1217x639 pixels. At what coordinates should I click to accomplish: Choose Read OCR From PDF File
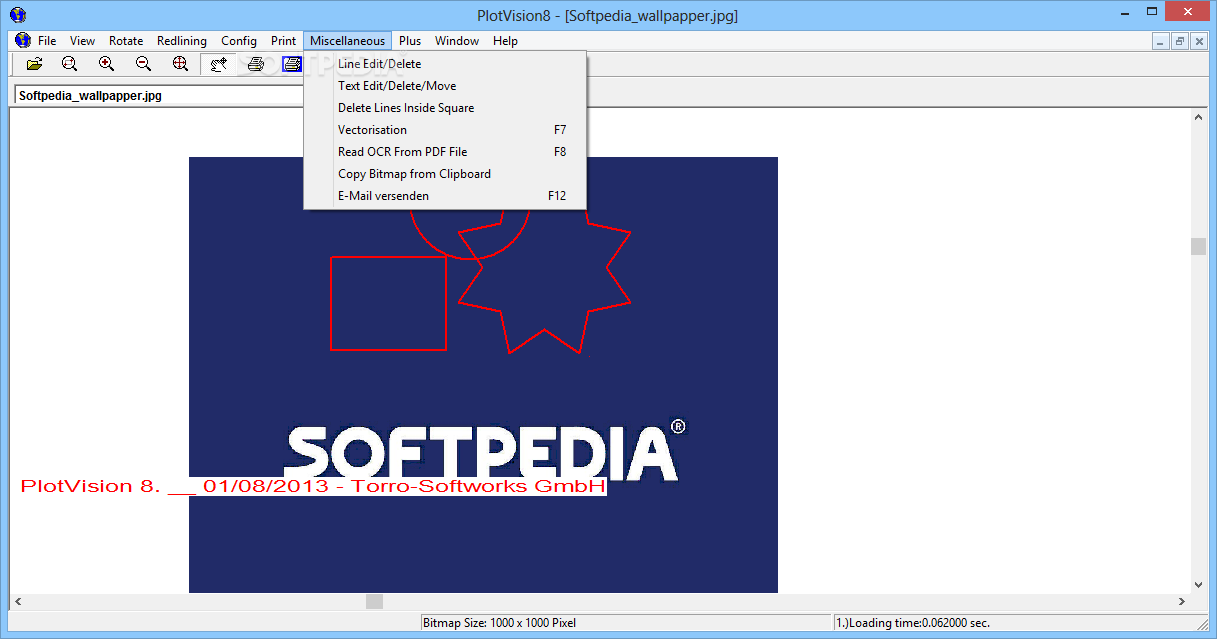pos(445,152)
